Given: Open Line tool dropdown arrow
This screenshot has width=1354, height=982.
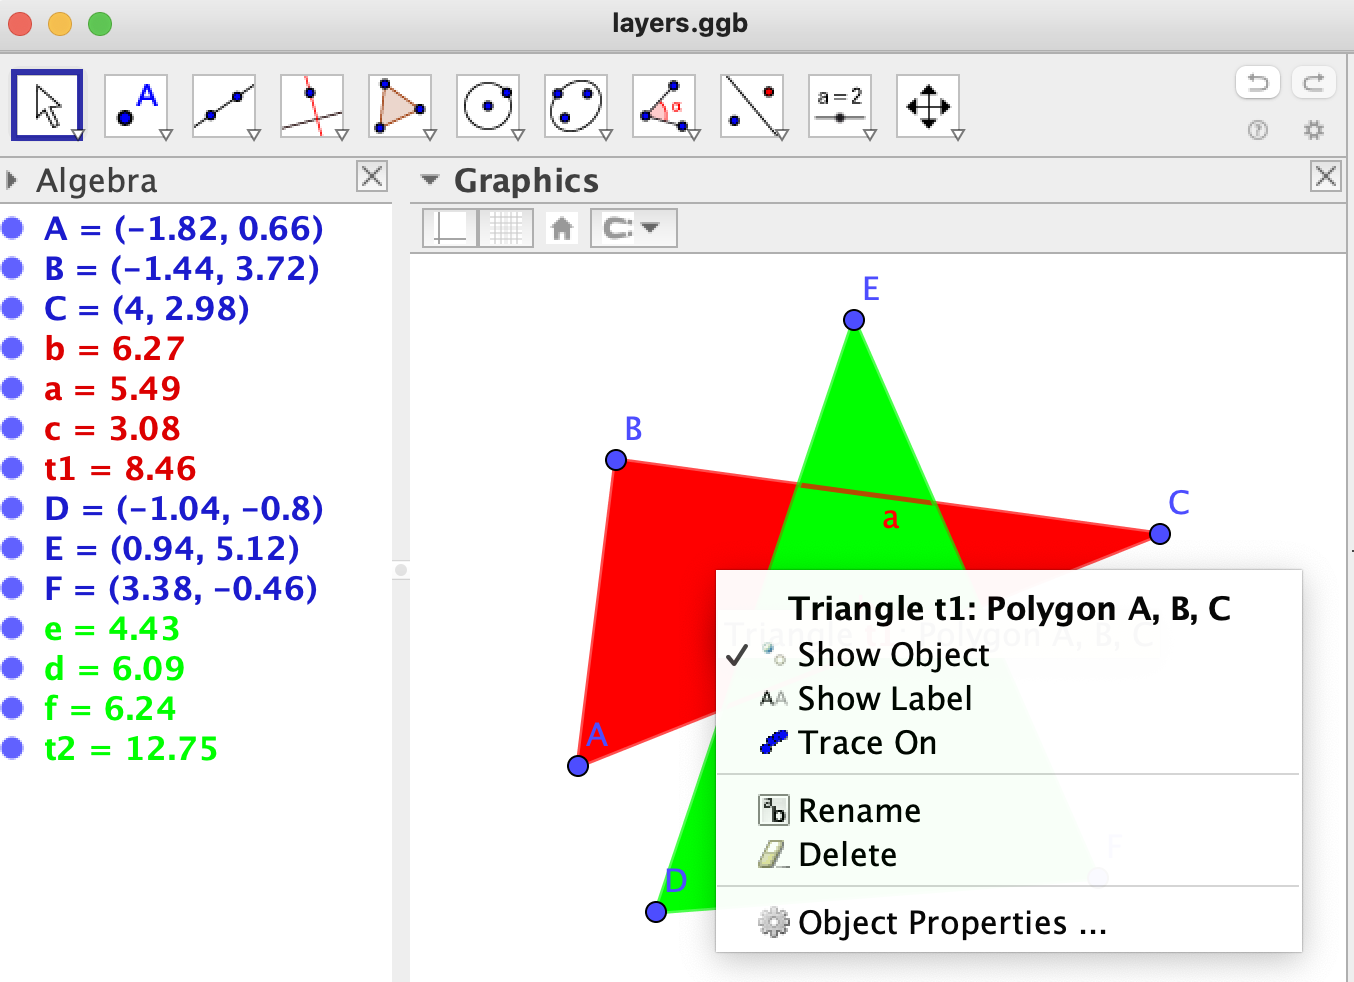Looking at the screenshot, I should pos(254,134).
